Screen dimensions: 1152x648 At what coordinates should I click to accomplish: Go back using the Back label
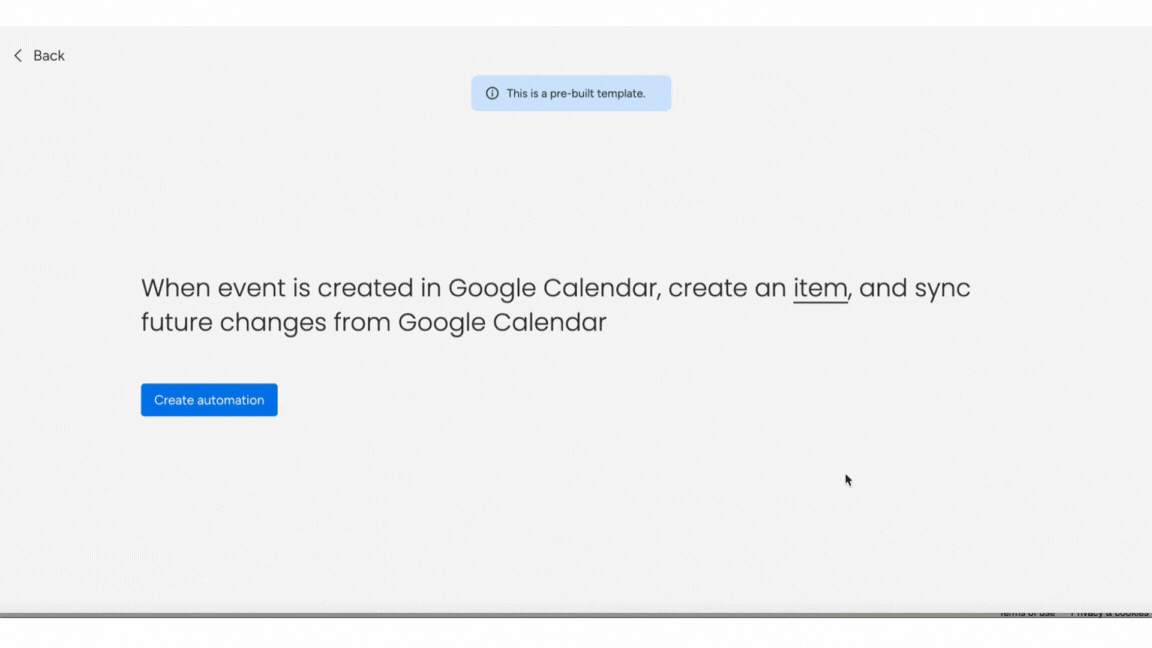coord(48,56)
